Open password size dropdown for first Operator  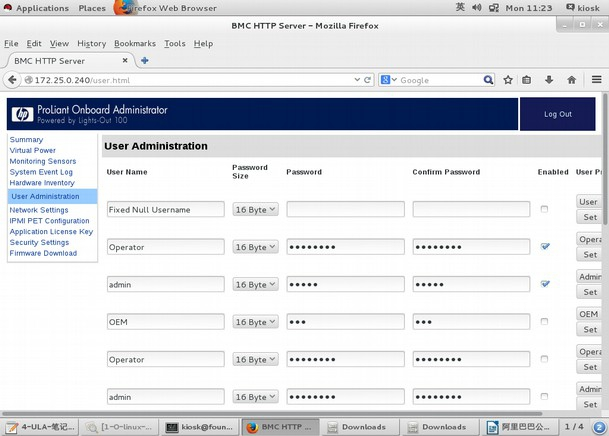pos(256,247)
